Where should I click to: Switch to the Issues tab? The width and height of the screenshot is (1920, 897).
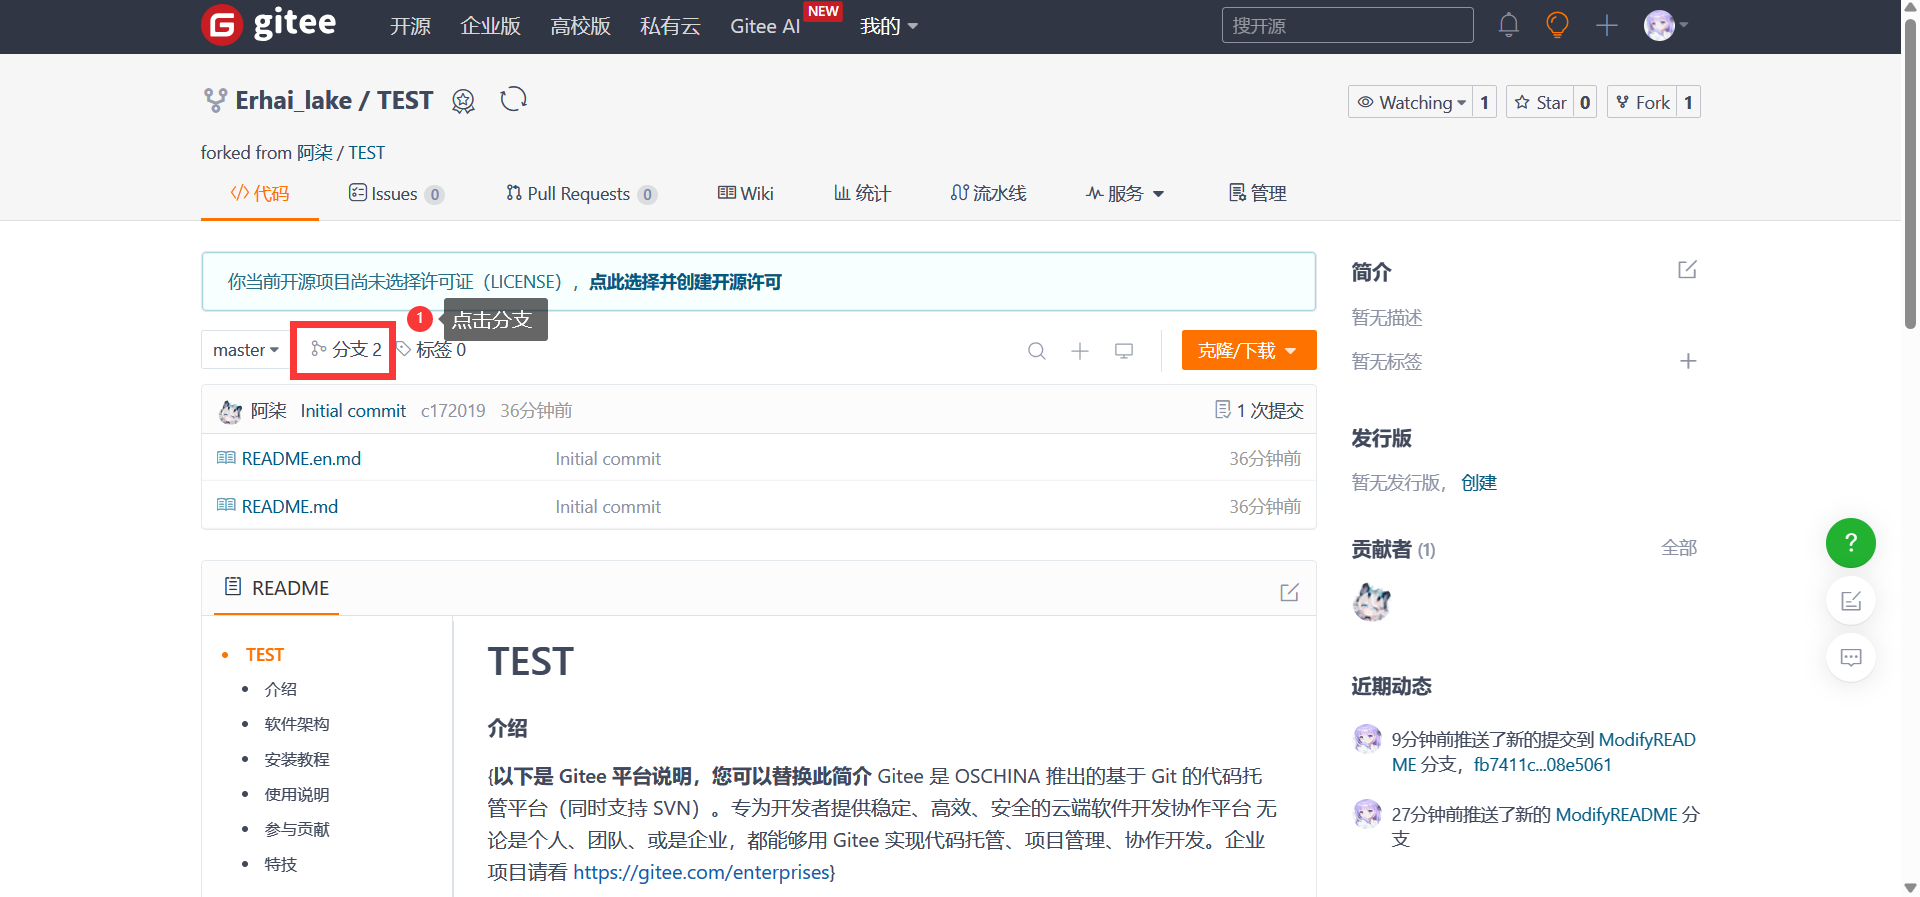(x=395, y=194)
